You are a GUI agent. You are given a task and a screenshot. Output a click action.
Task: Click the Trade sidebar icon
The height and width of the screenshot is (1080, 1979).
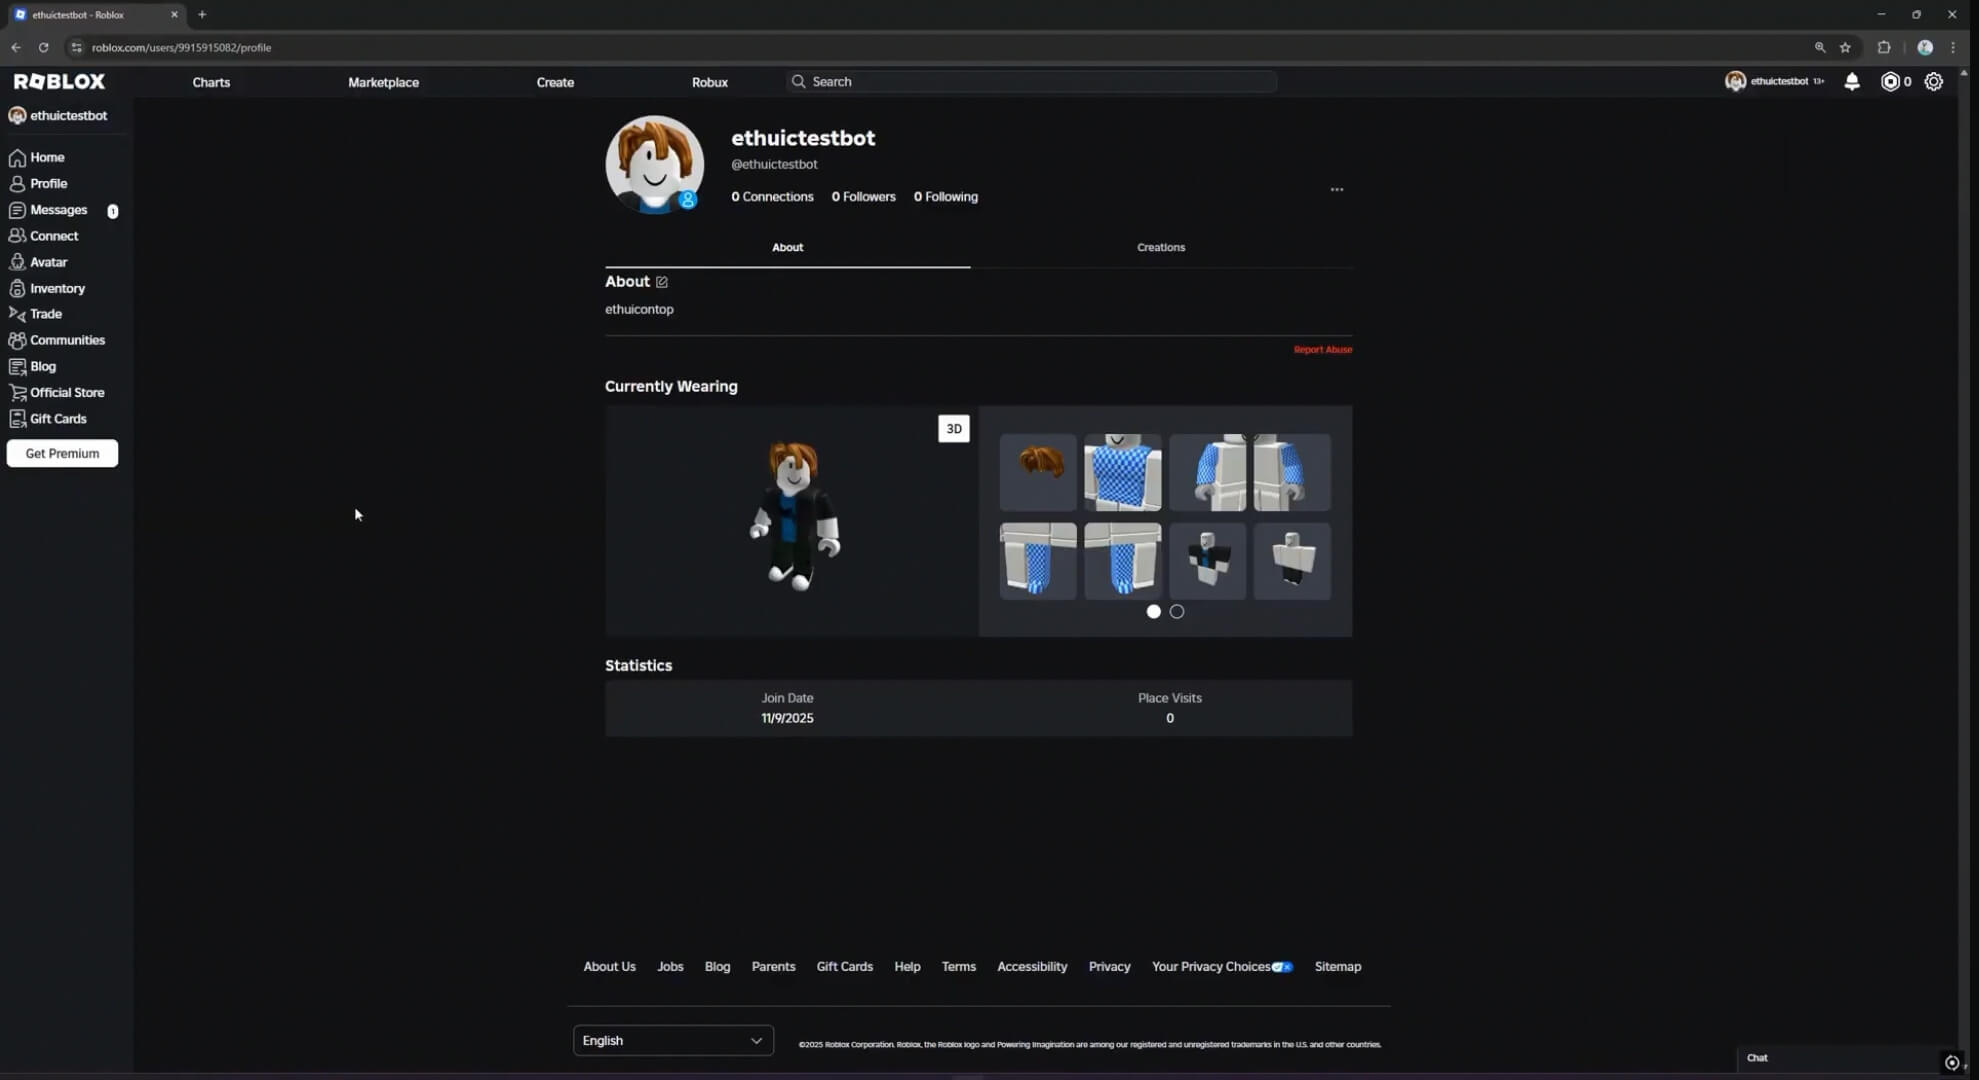pos(17,314)
